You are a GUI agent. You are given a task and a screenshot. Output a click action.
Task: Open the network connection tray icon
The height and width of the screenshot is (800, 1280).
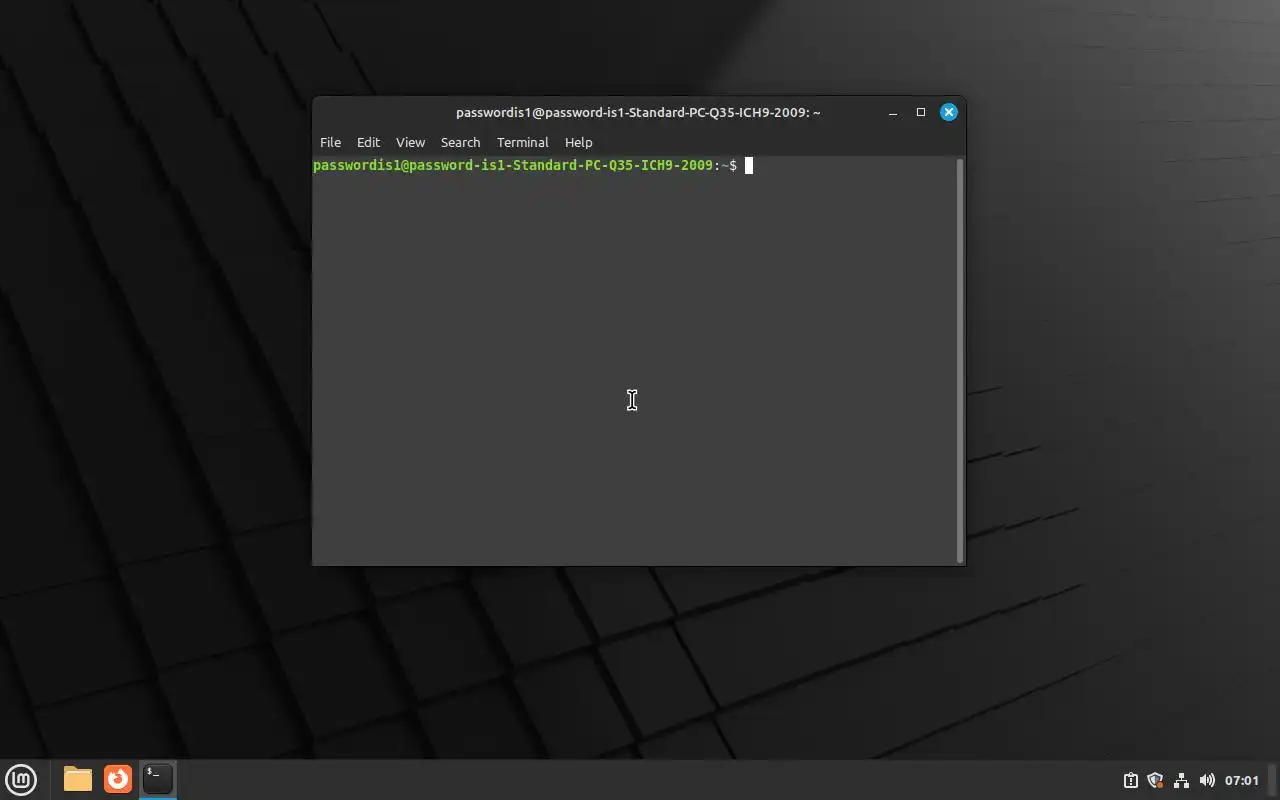1181,780
